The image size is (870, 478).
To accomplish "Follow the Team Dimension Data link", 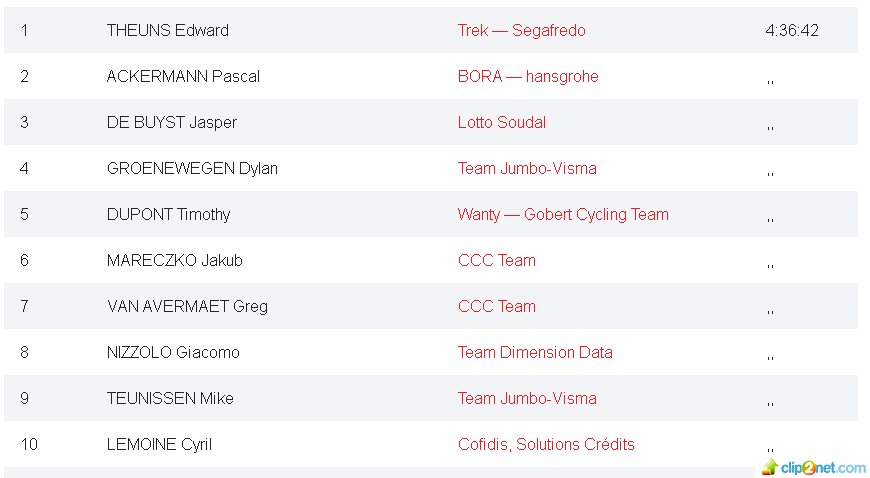I will click(x=535, y=353).
